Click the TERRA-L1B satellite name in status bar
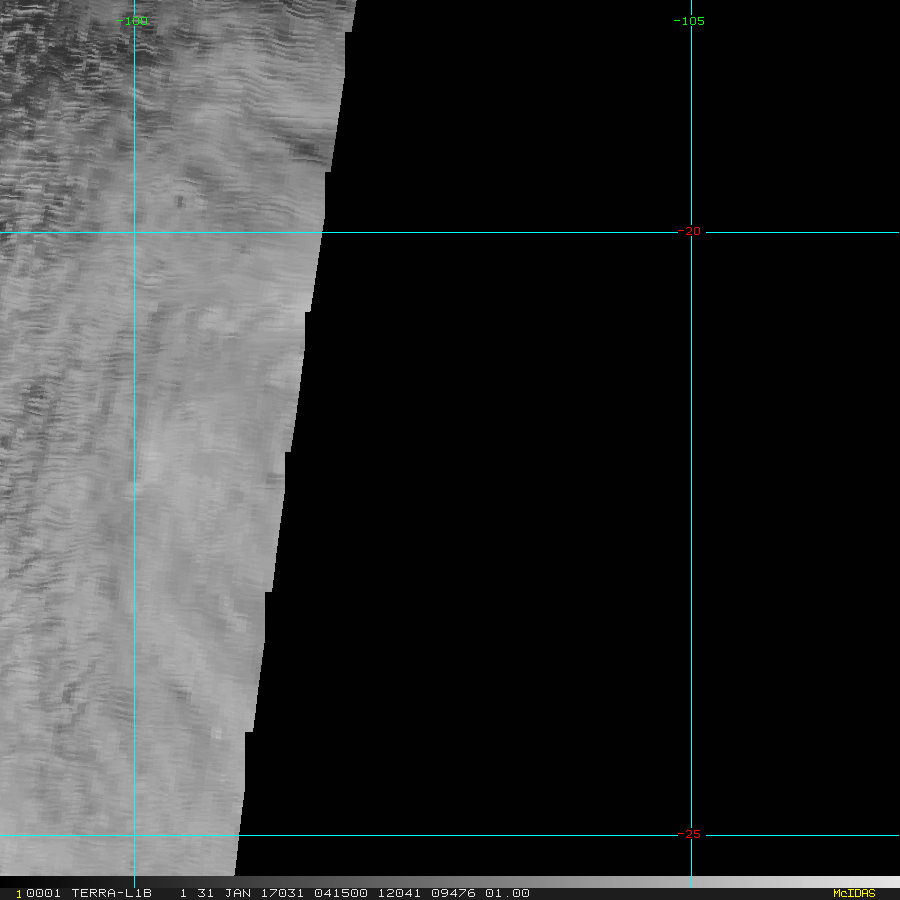The width and height of the screenshot is (900, 900). click(111, 893)
